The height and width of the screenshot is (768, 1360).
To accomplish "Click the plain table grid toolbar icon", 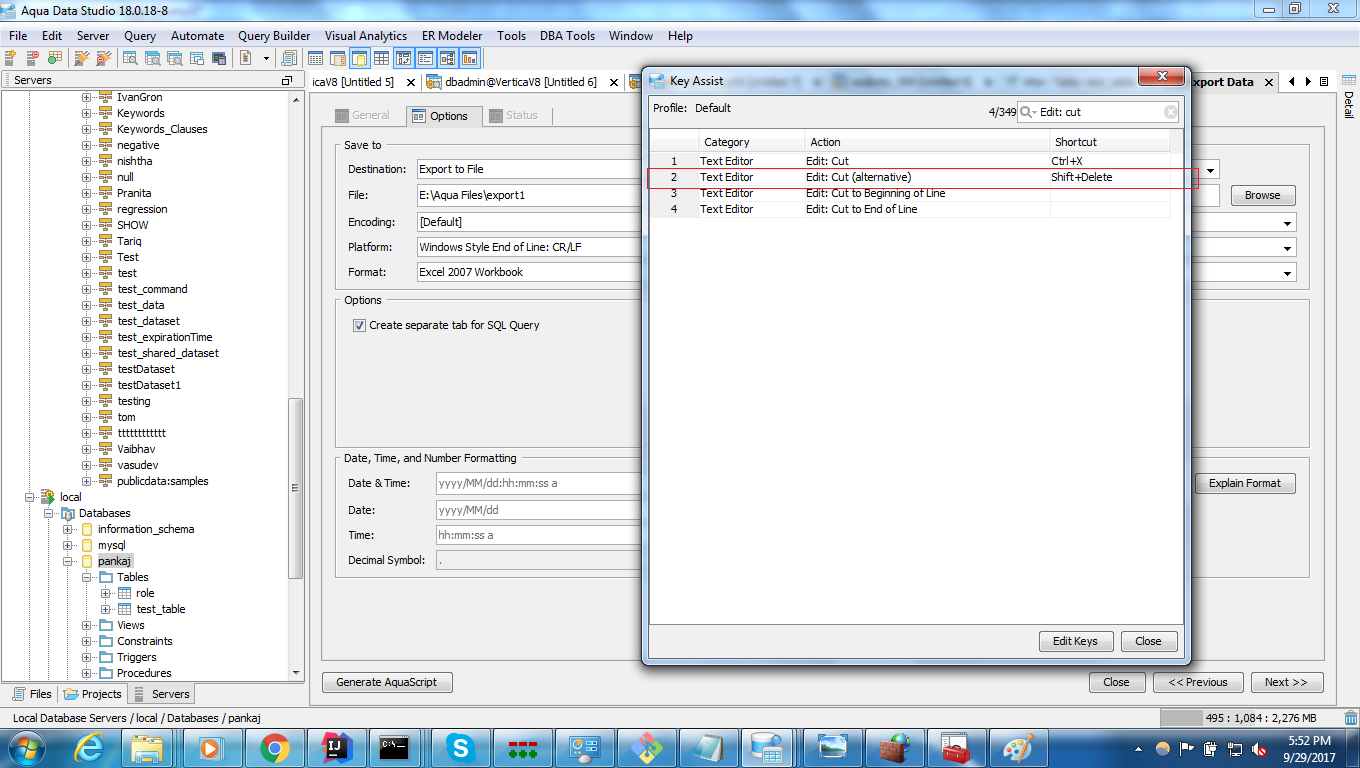I will 381,58.
